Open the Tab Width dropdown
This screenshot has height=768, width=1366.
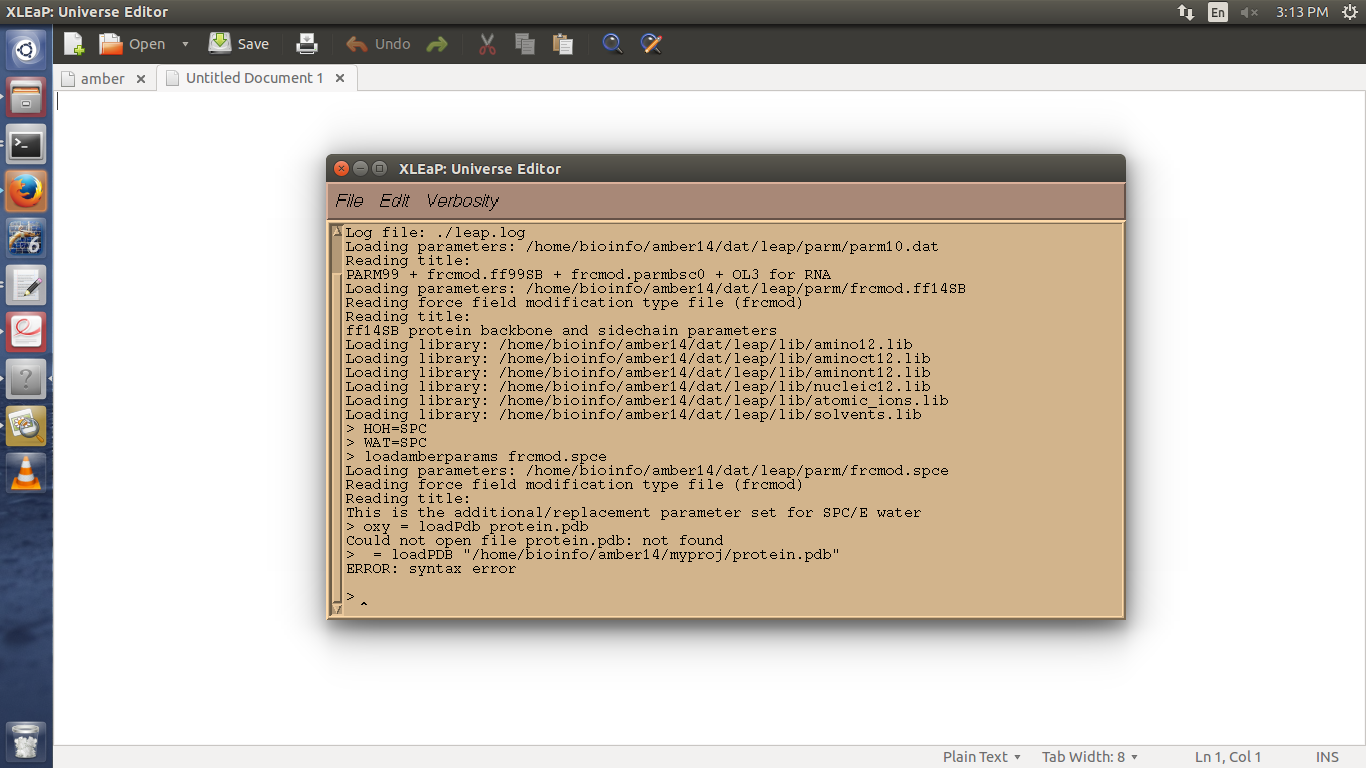pos(1090,757)
